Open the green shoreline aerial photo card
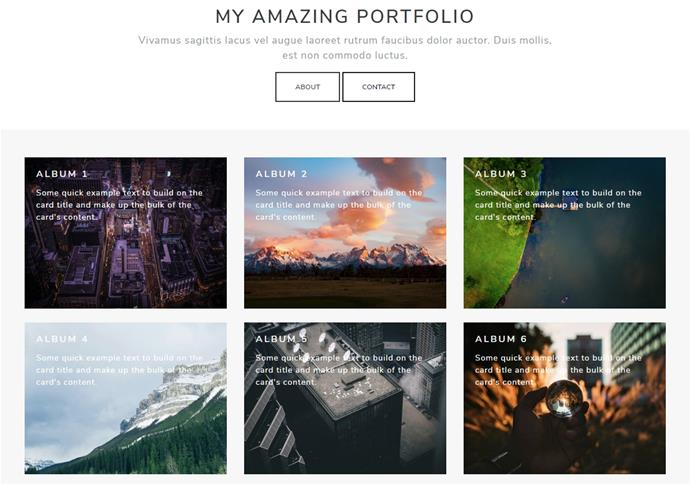Viewport: 690px width, 484px height. click(x=565, y=233)
